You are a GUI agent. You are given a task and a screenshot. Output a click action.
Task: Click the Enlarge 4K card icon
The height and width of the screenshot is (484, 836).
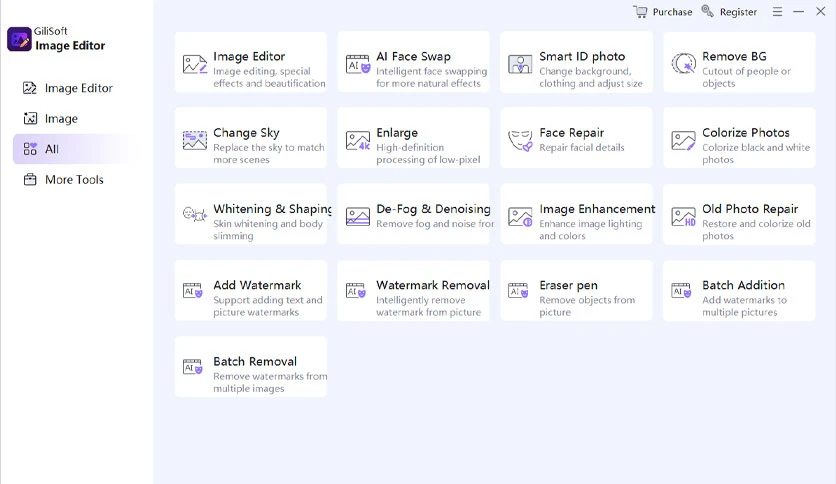pos(357,140)
